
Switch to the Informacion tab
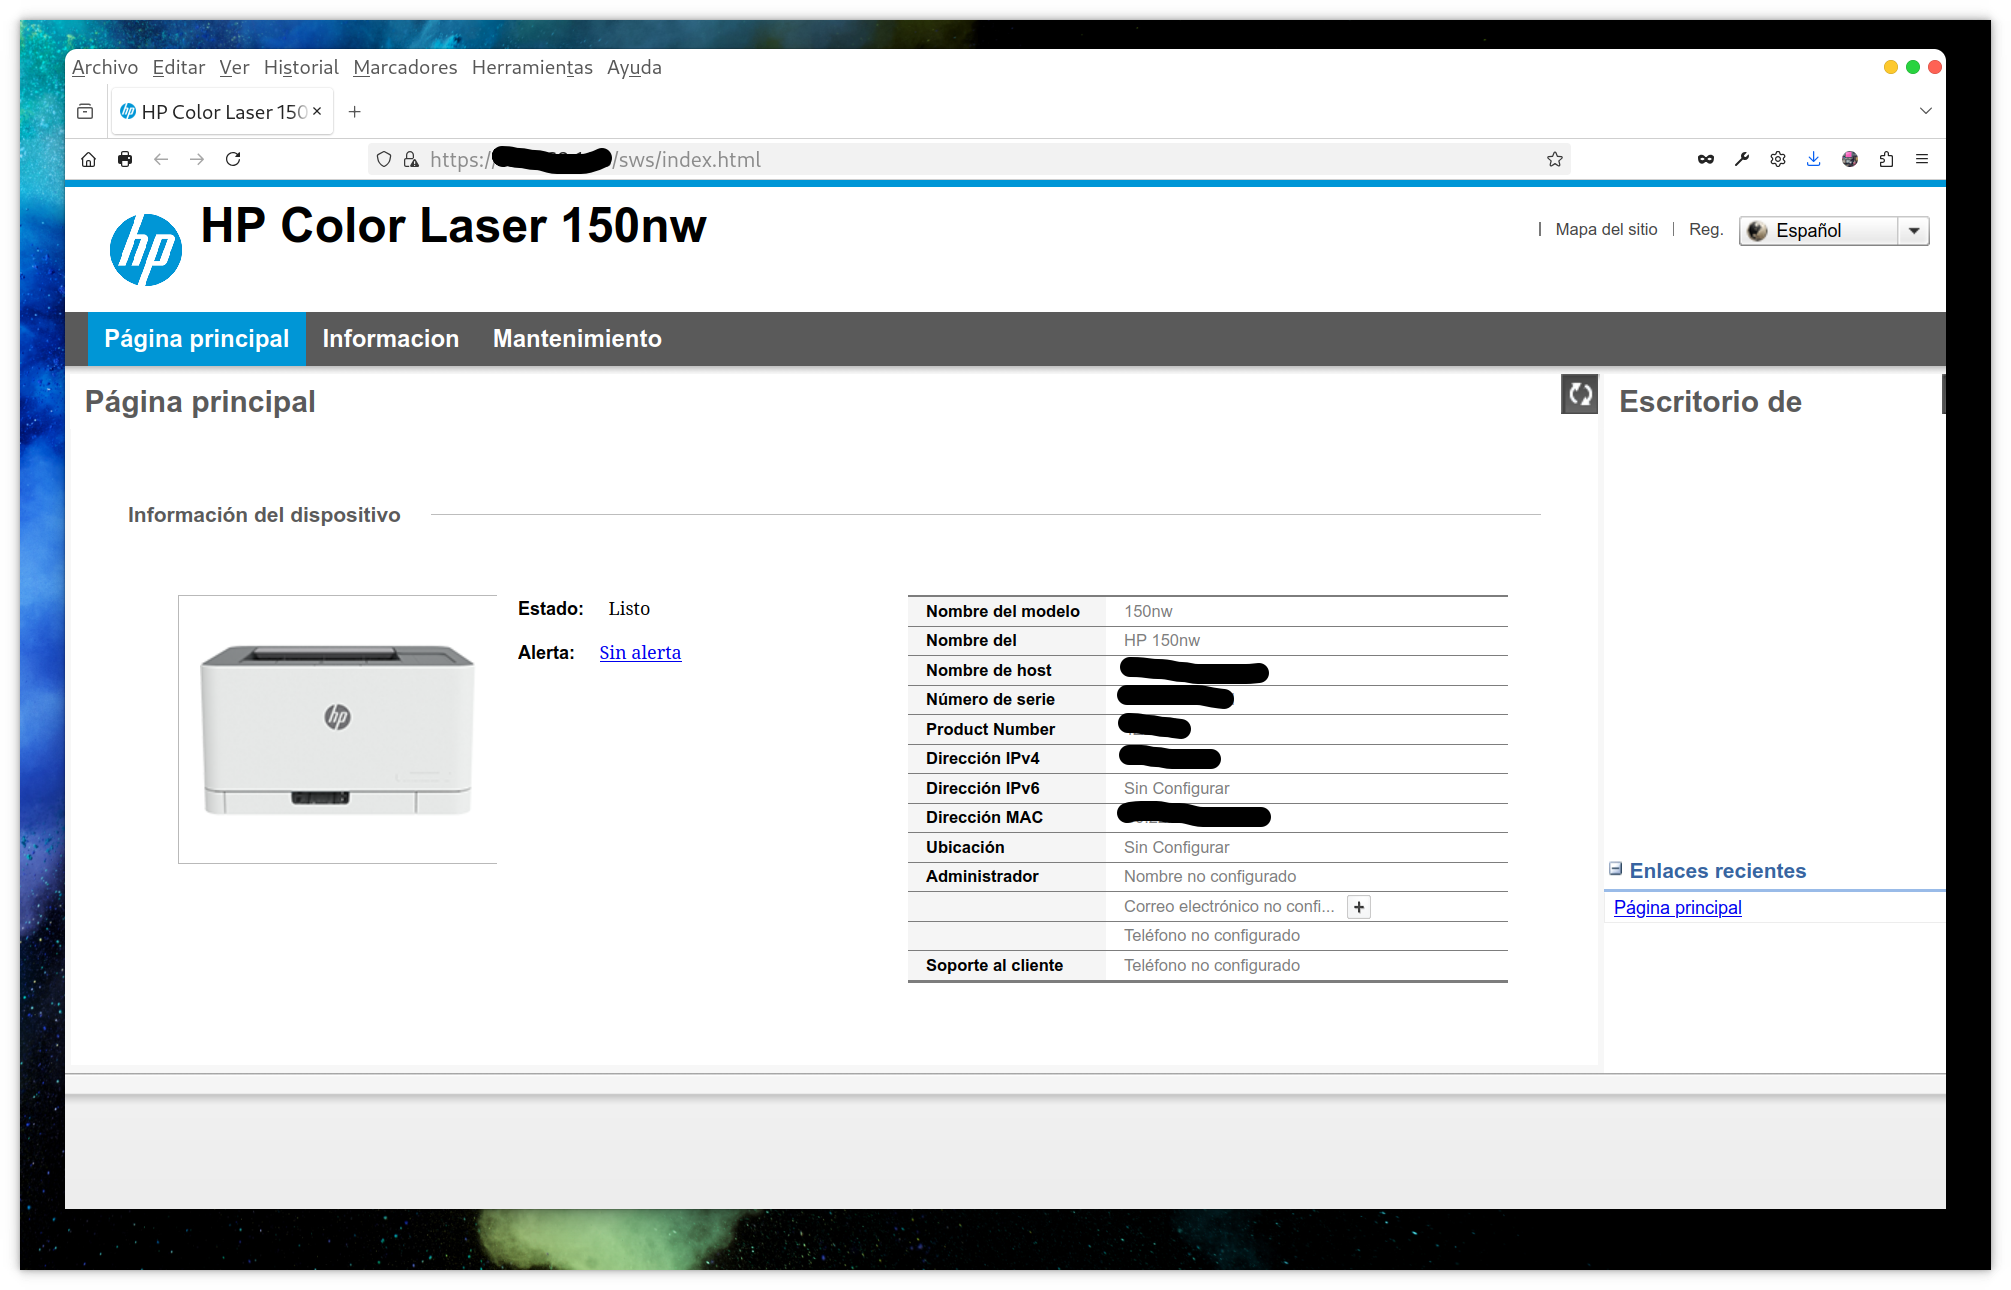tap(391, 339)
